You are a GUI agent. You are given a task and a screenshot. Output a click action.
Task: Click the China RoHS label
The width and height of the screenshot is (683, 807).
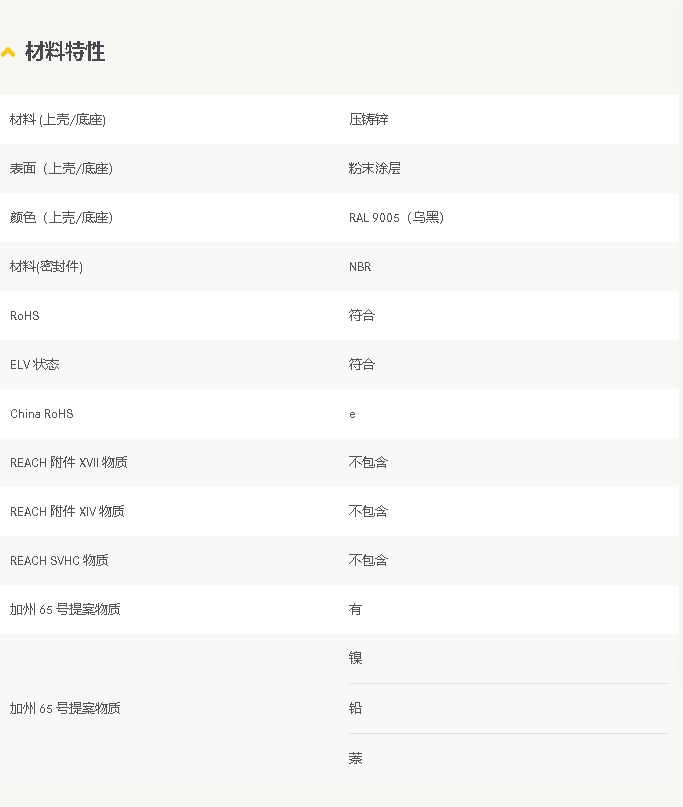[x=42, y=414]
